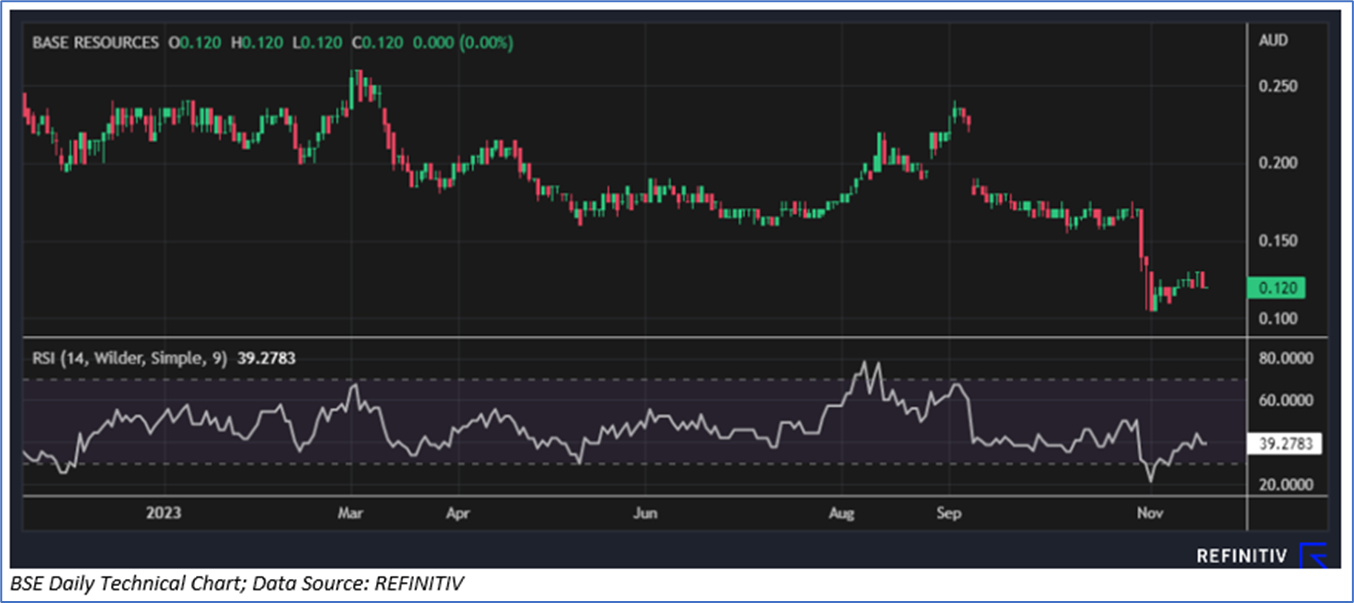Click the 2023 time axis label
Screen dimensions: 1354x603
pyautogui.click(x=162, y=513)
